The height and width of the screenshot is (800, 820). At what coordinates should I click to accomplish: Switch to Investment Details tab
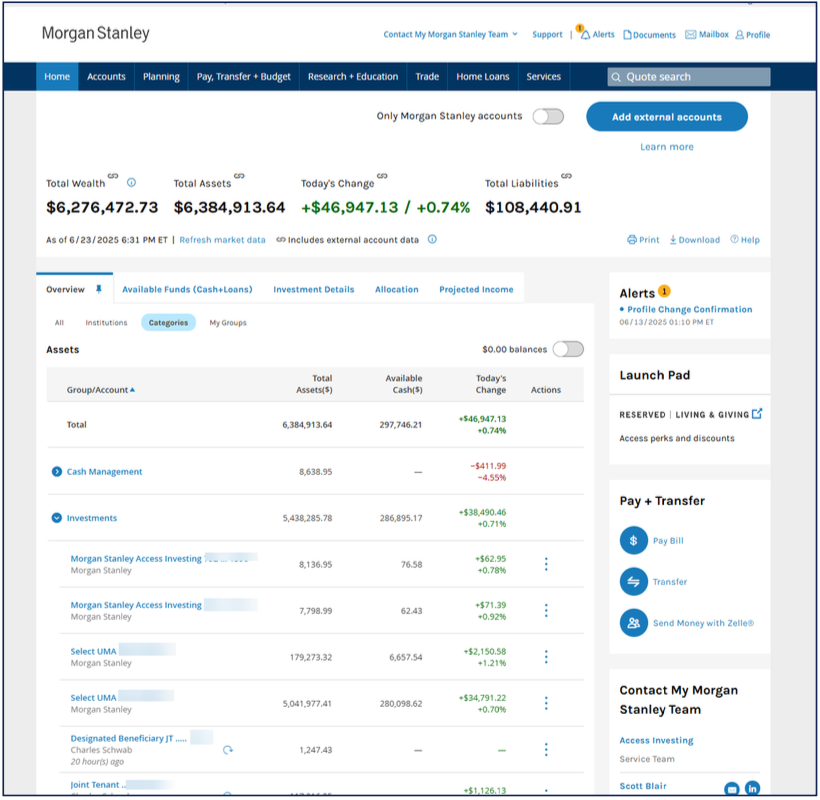tap(314, 289)
